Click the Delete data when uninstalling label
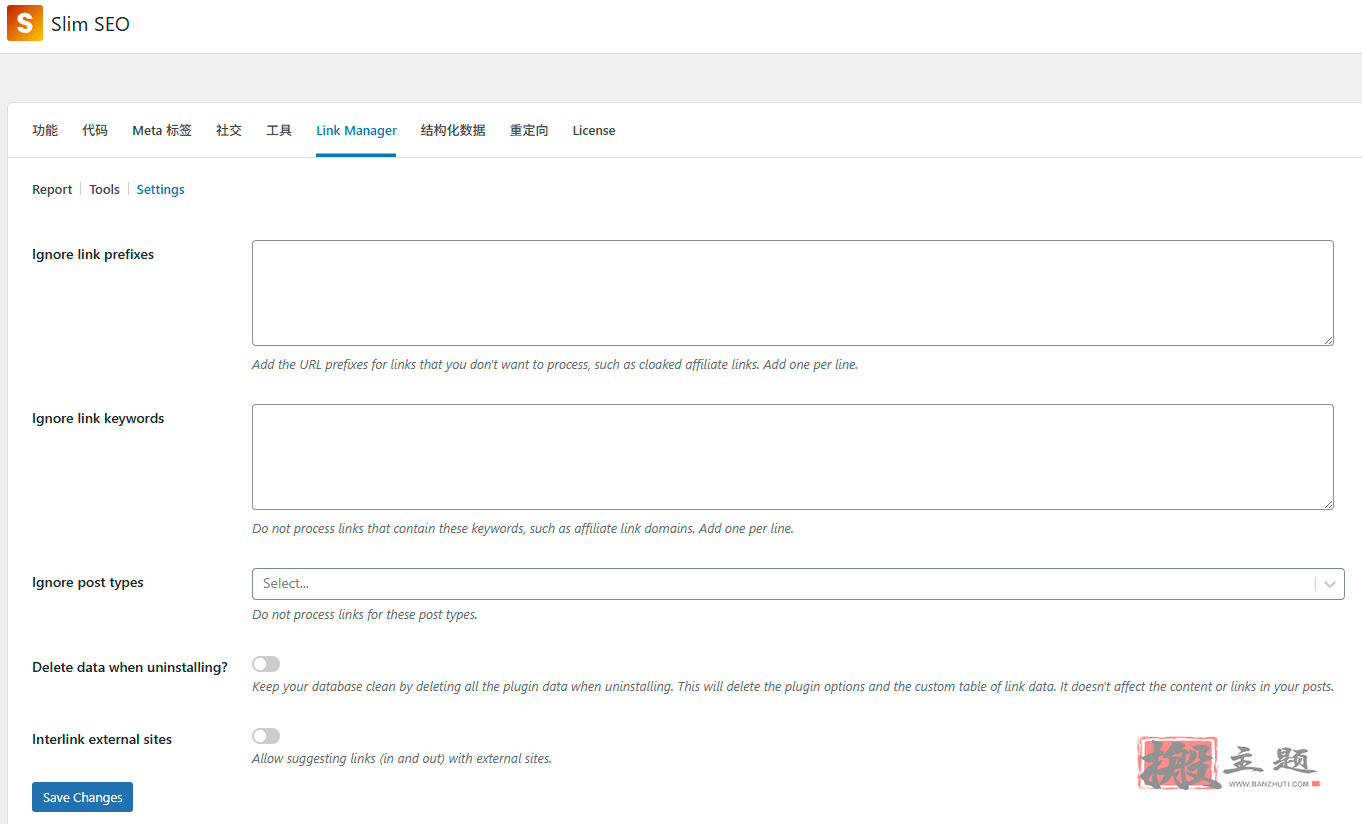The width and height of the screenshot is (1362, 824). click(x=130, y=667)
